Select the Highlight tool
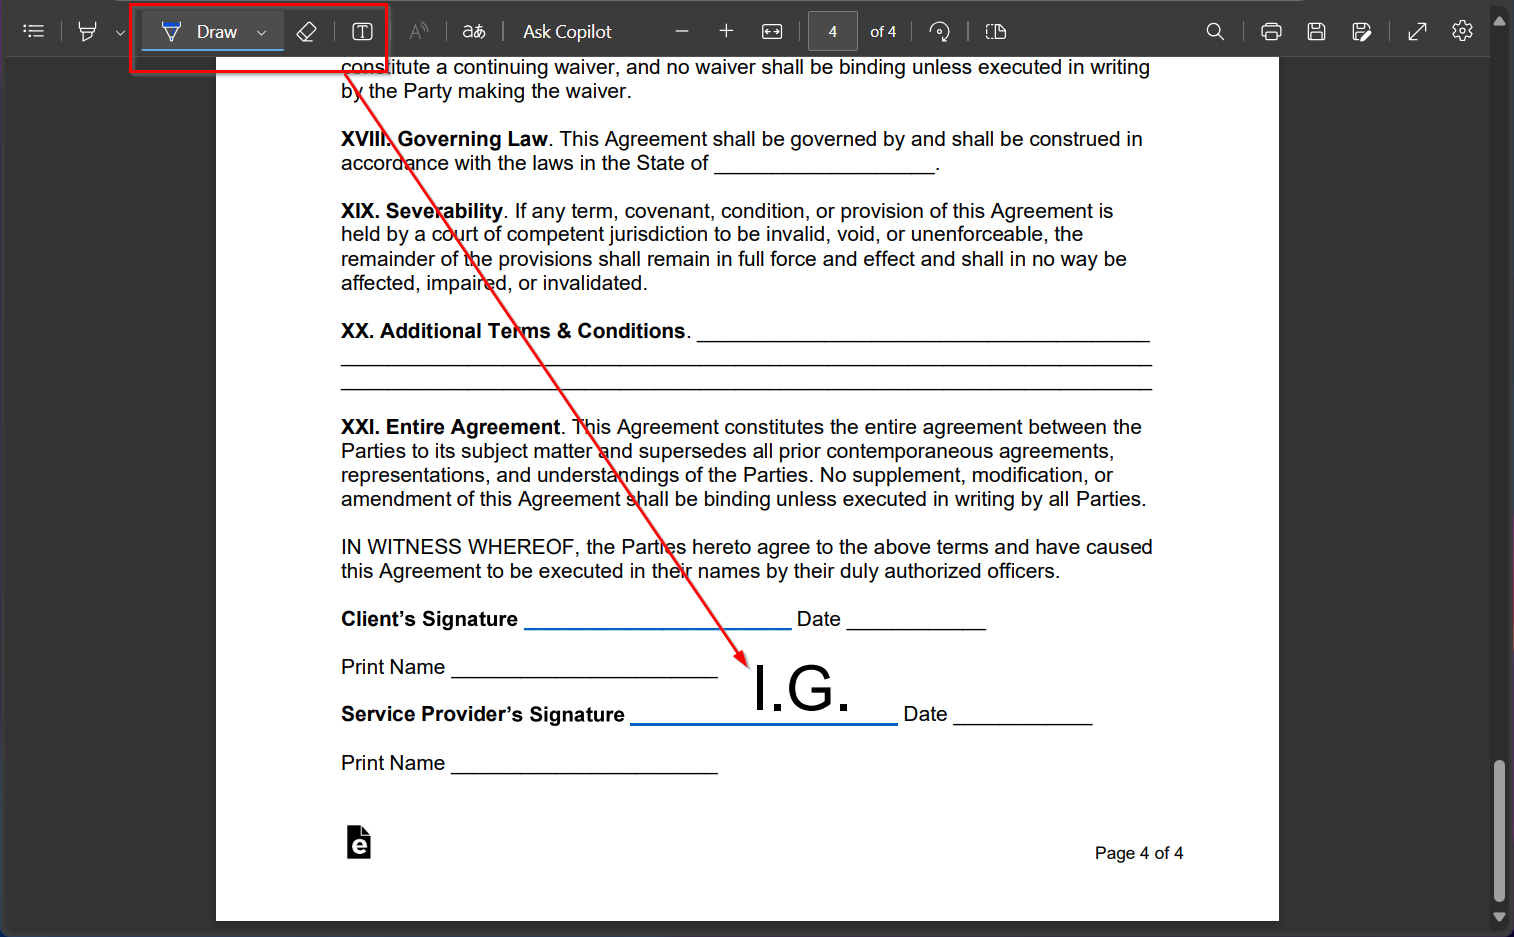The image size is (1514, 937). [88, 31]
